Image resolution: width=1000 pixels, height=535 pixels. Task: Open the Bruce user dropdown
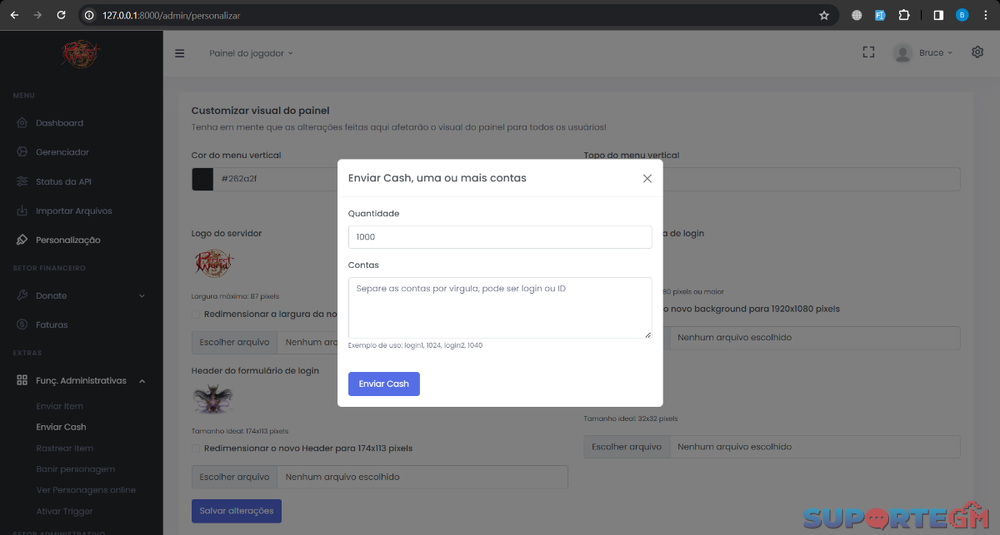point(923,53)
